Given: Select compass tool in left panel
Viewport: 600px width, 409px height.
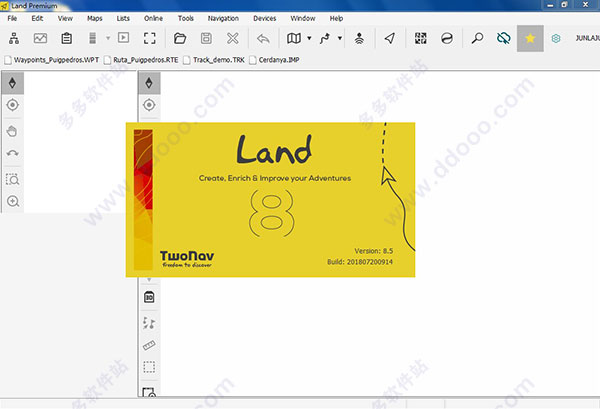Looking at the screenshot, I should (x=12, y=83).
